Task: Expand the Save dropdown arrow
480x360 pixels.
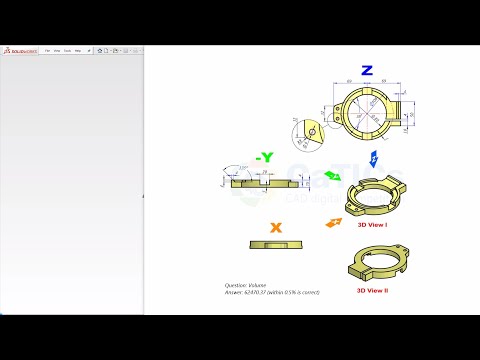Action: 130,51
